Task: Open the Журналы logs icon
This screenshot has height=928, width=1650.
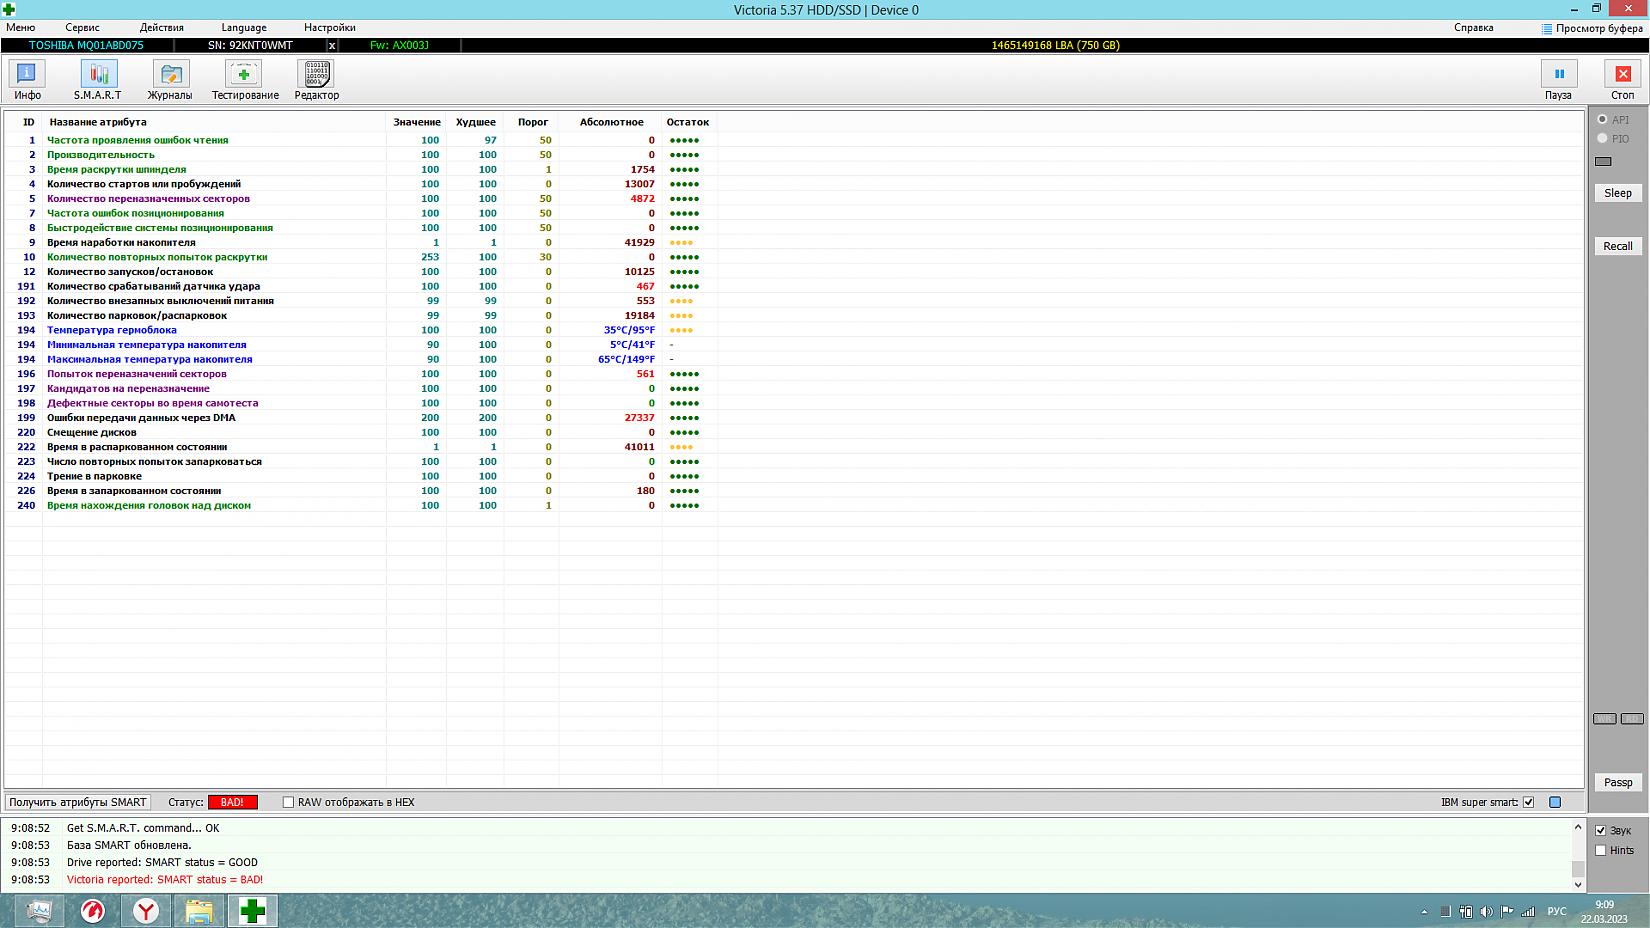Action: tap(170, 74)
